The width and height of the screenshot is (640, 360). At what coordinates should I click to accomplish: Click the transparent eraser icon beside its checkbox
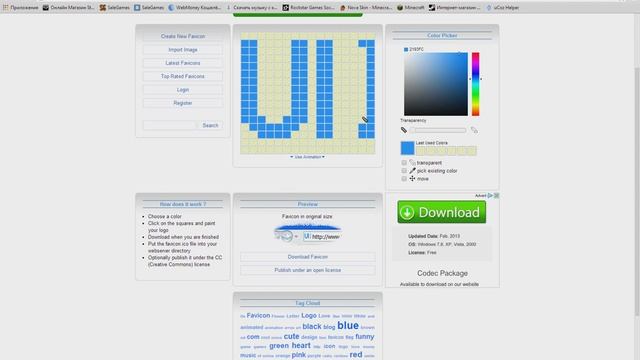point(412,162)
